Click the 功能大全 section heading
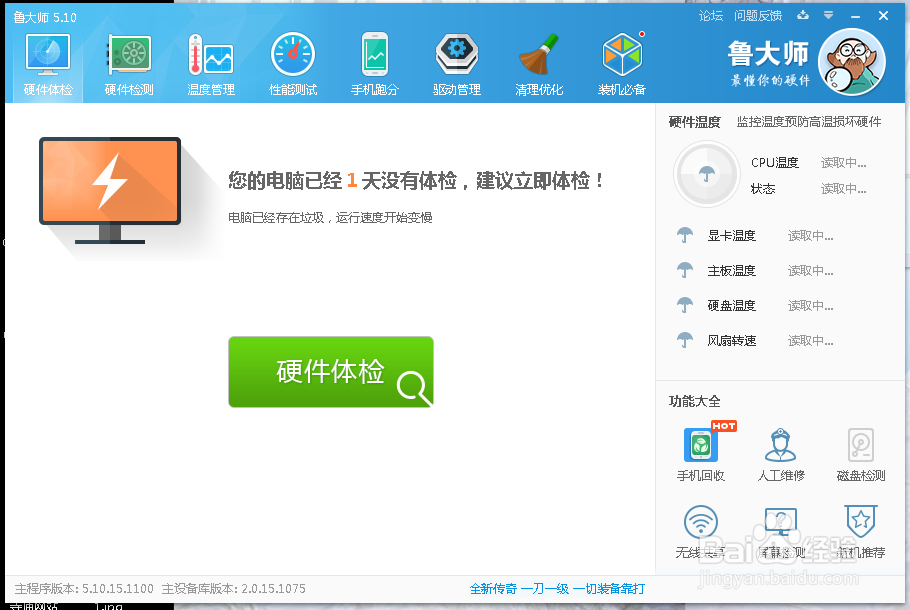This screenshot has width=910, height=610. 694,401
